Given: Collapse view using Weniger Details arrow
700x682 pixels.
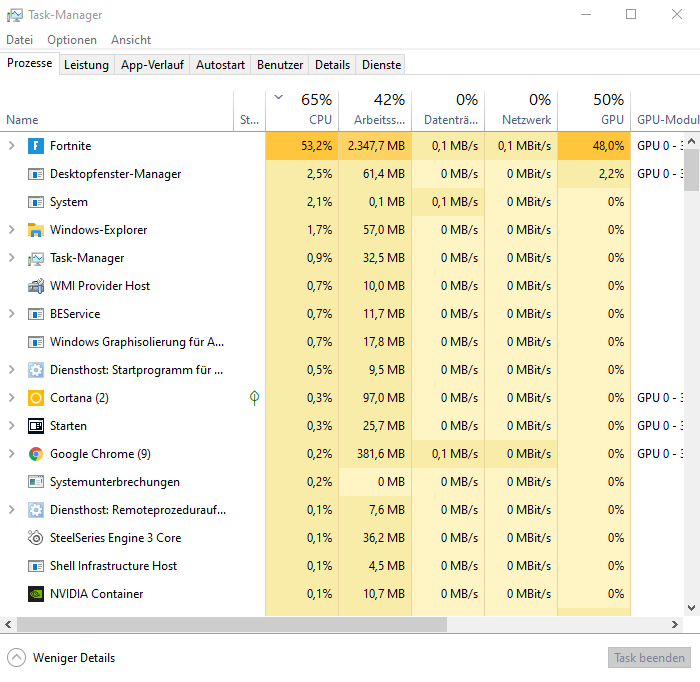Looking at the screenshot, I should point(17,658).
